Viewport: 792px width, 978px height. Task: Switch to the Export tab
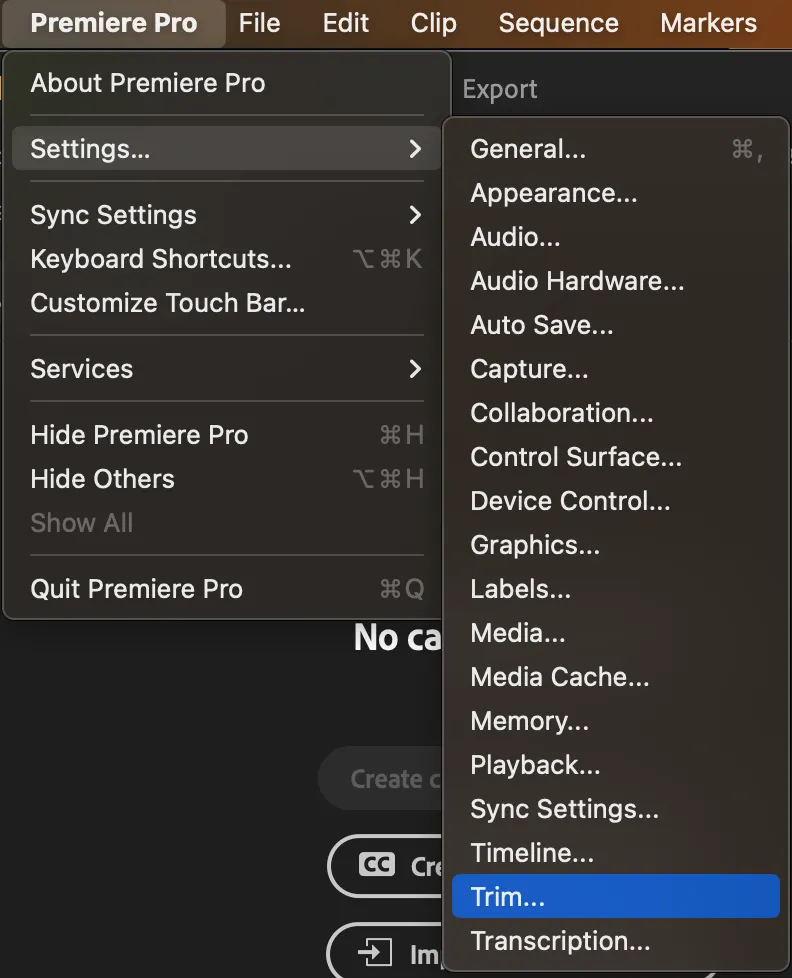click(500, 90)
